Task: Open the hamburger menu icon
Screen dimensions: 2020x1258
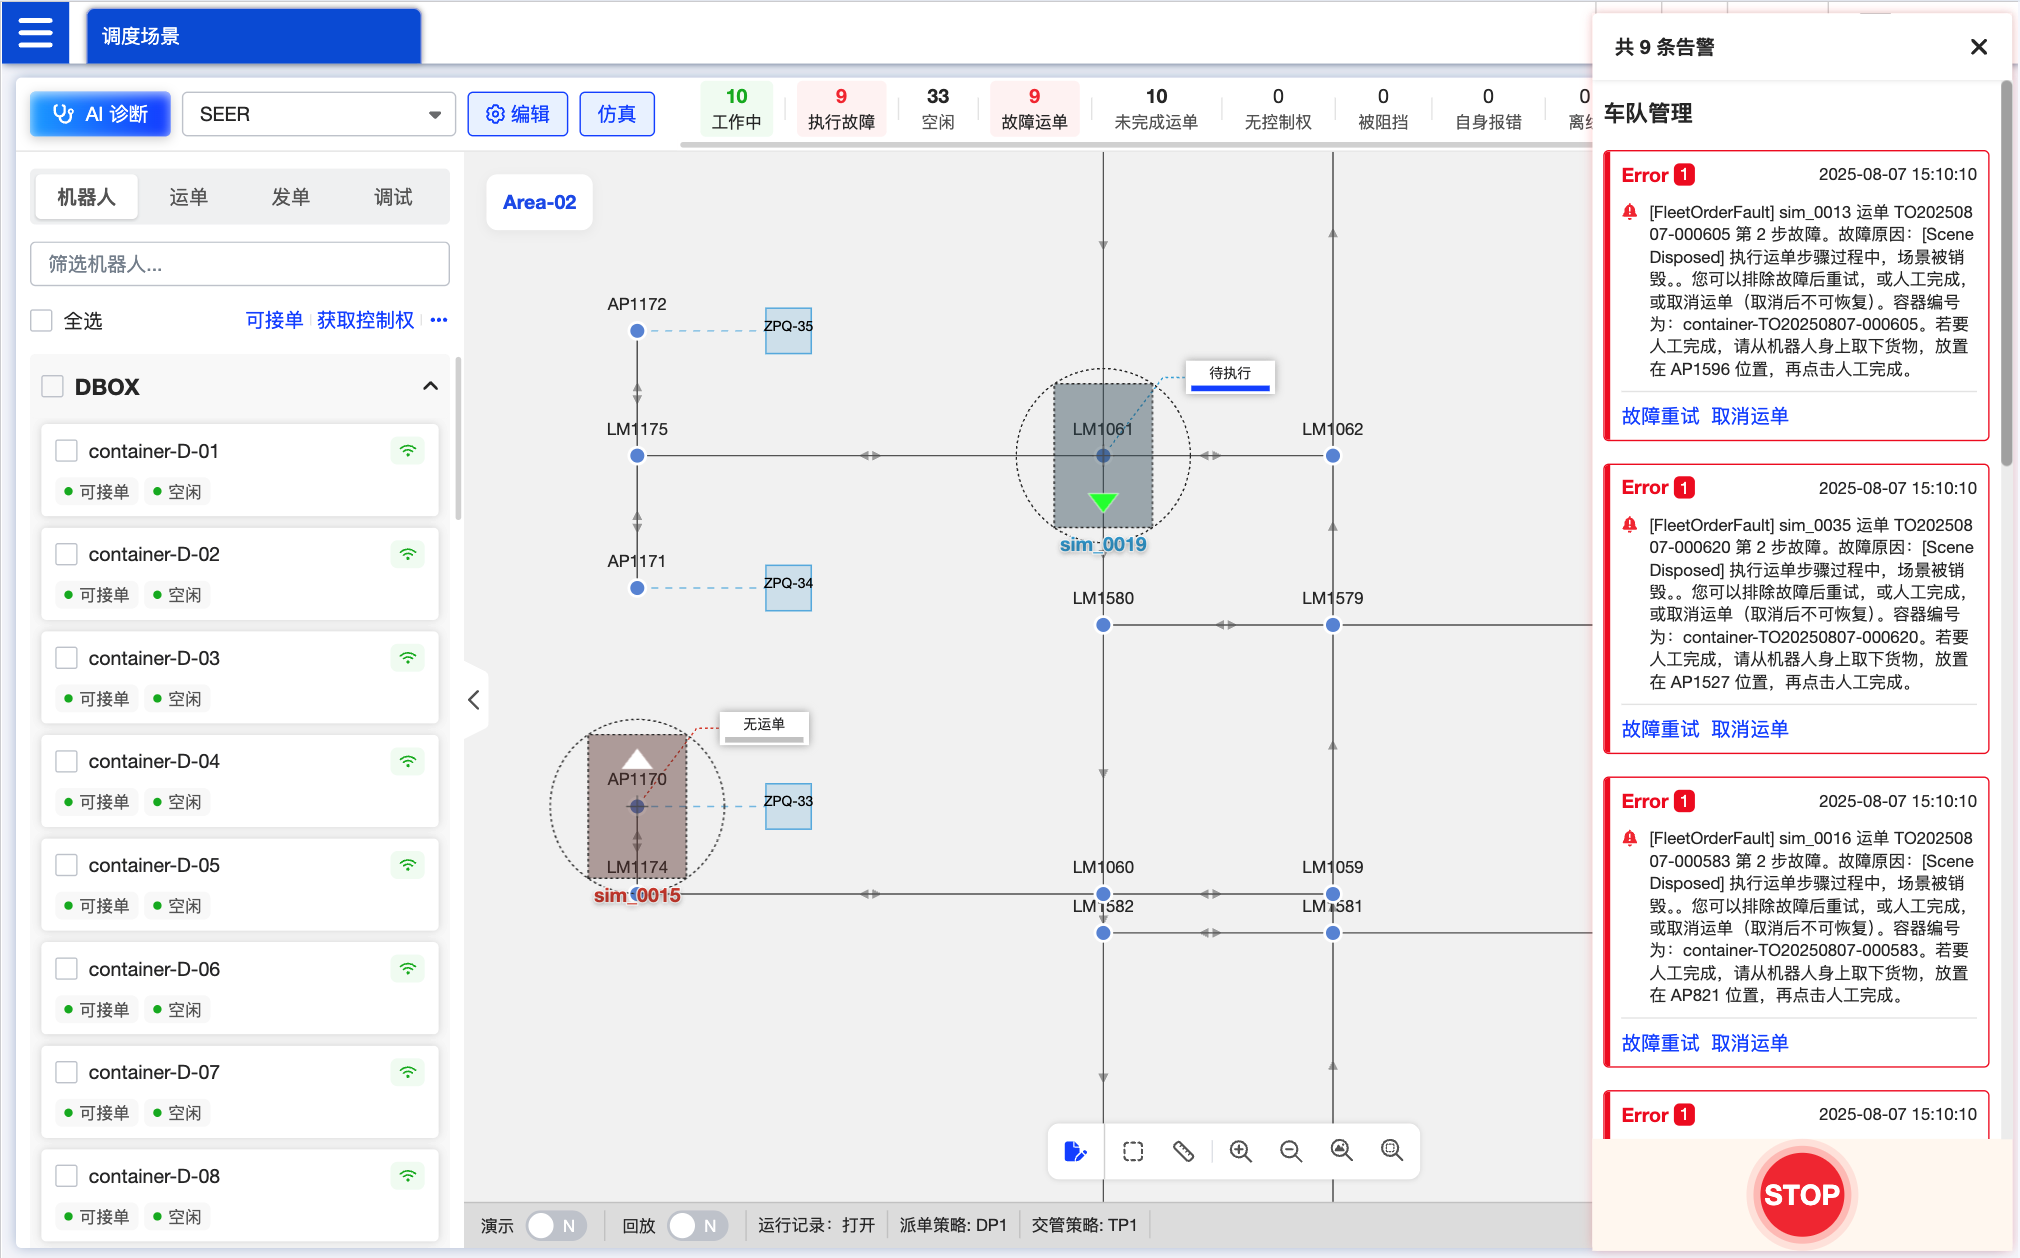Action: click(35, 33)
